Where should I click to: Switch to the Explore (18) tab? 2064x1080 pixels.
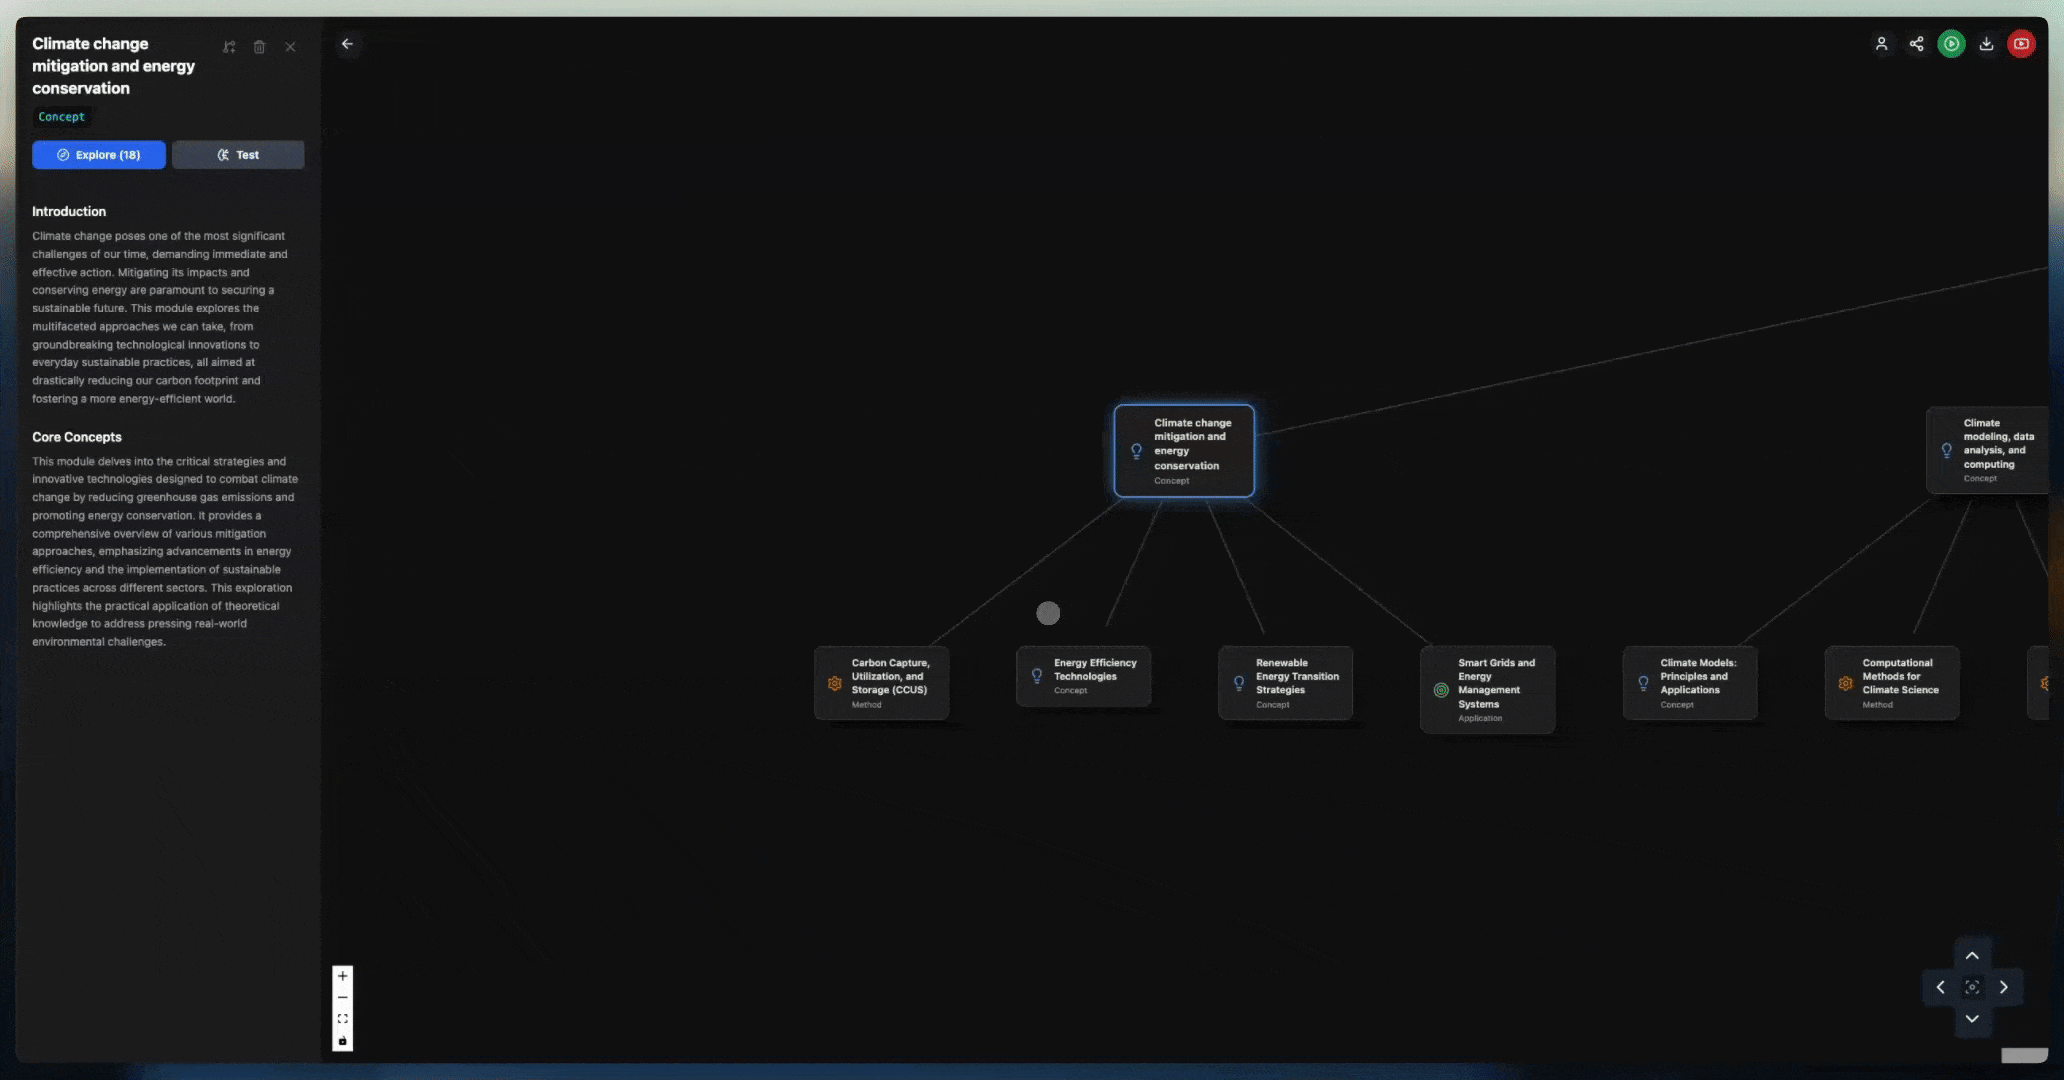[x=98, y=155]
